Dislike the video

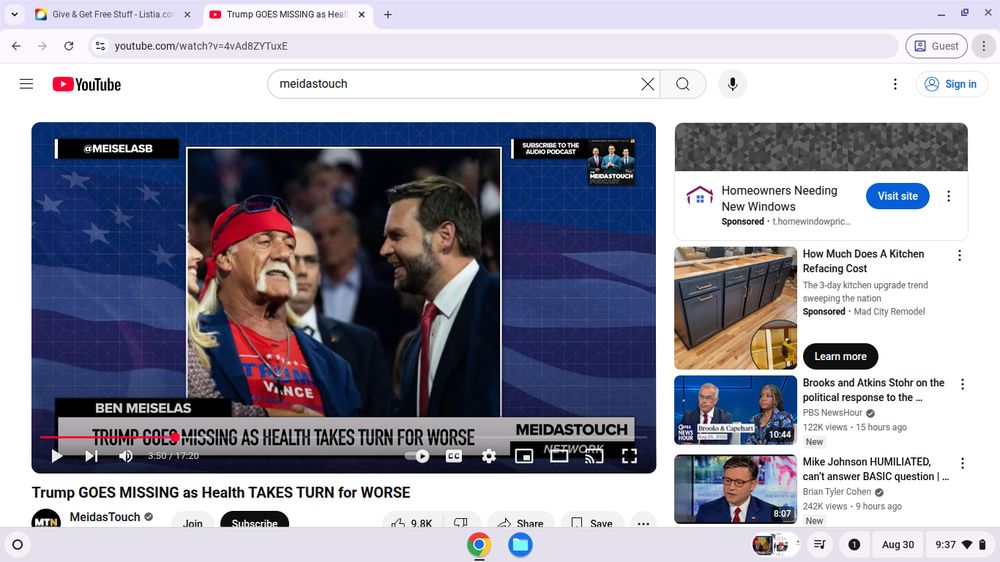click(x=460, y=522)
